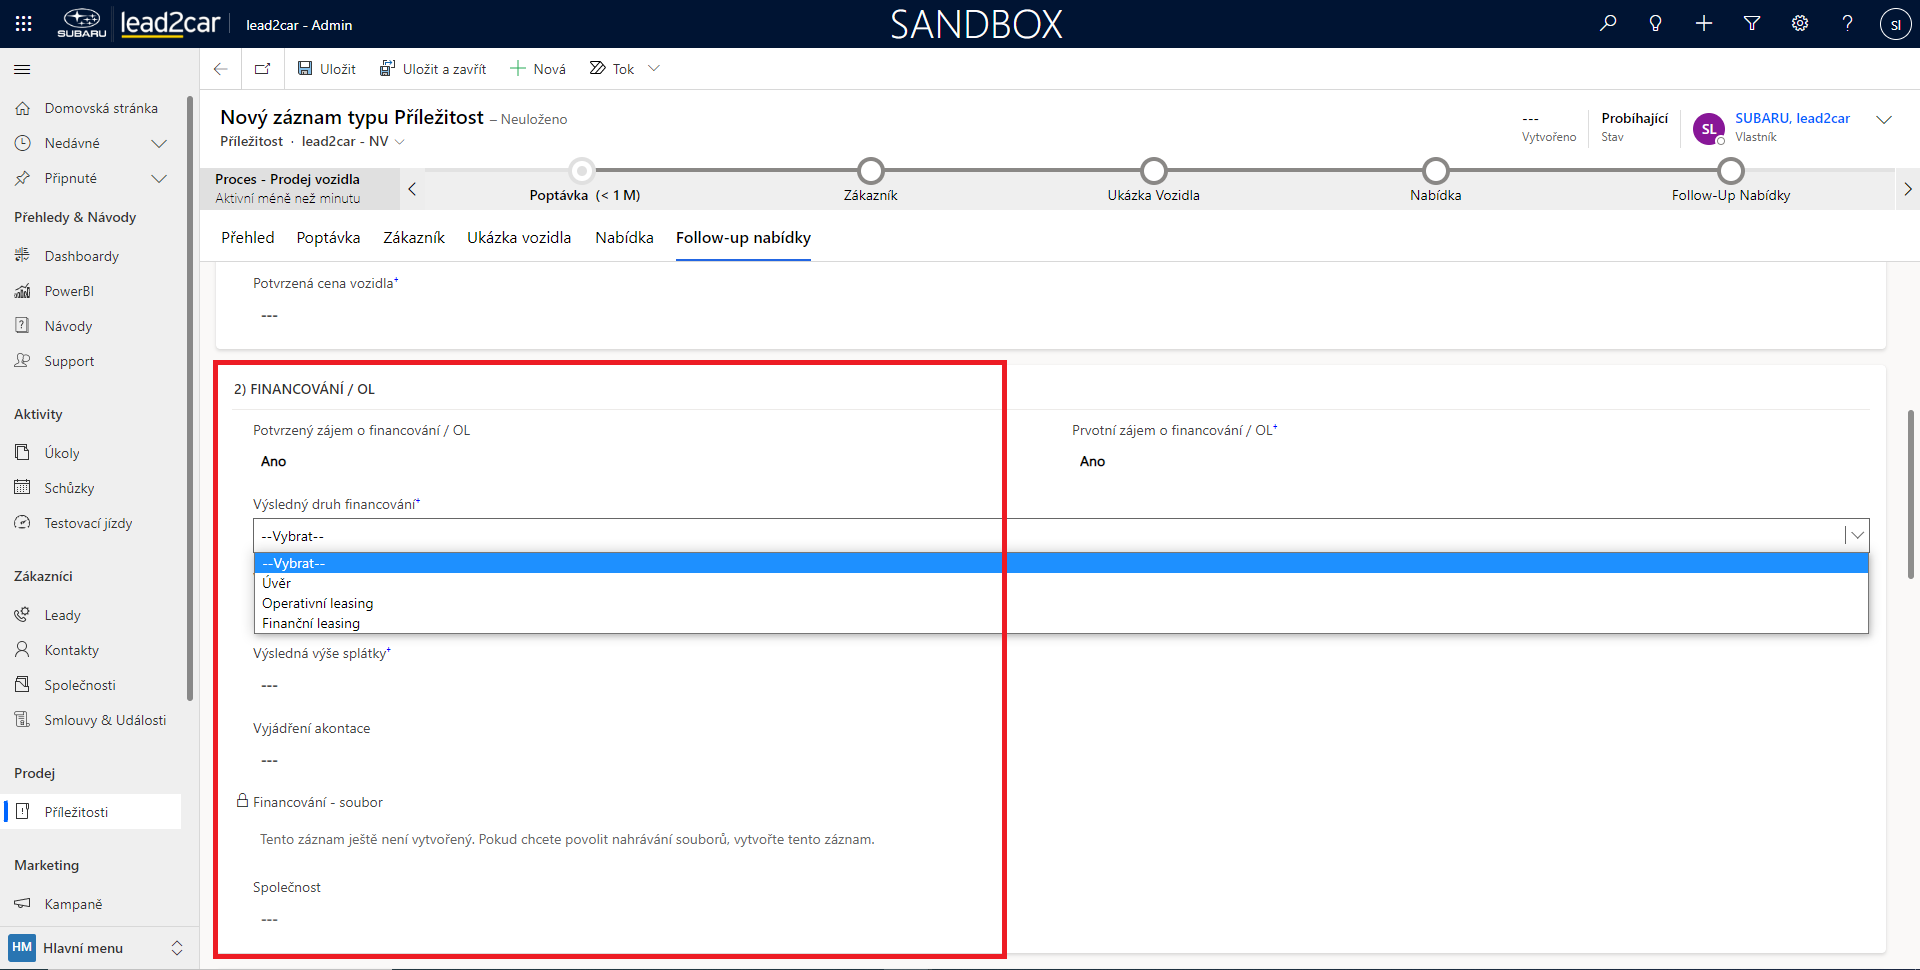Image resolution: width=1920 pixels, height=970 pixels.
Task: Select 'Operativní leasing' from the dropdown list
Action: (317, 603)
